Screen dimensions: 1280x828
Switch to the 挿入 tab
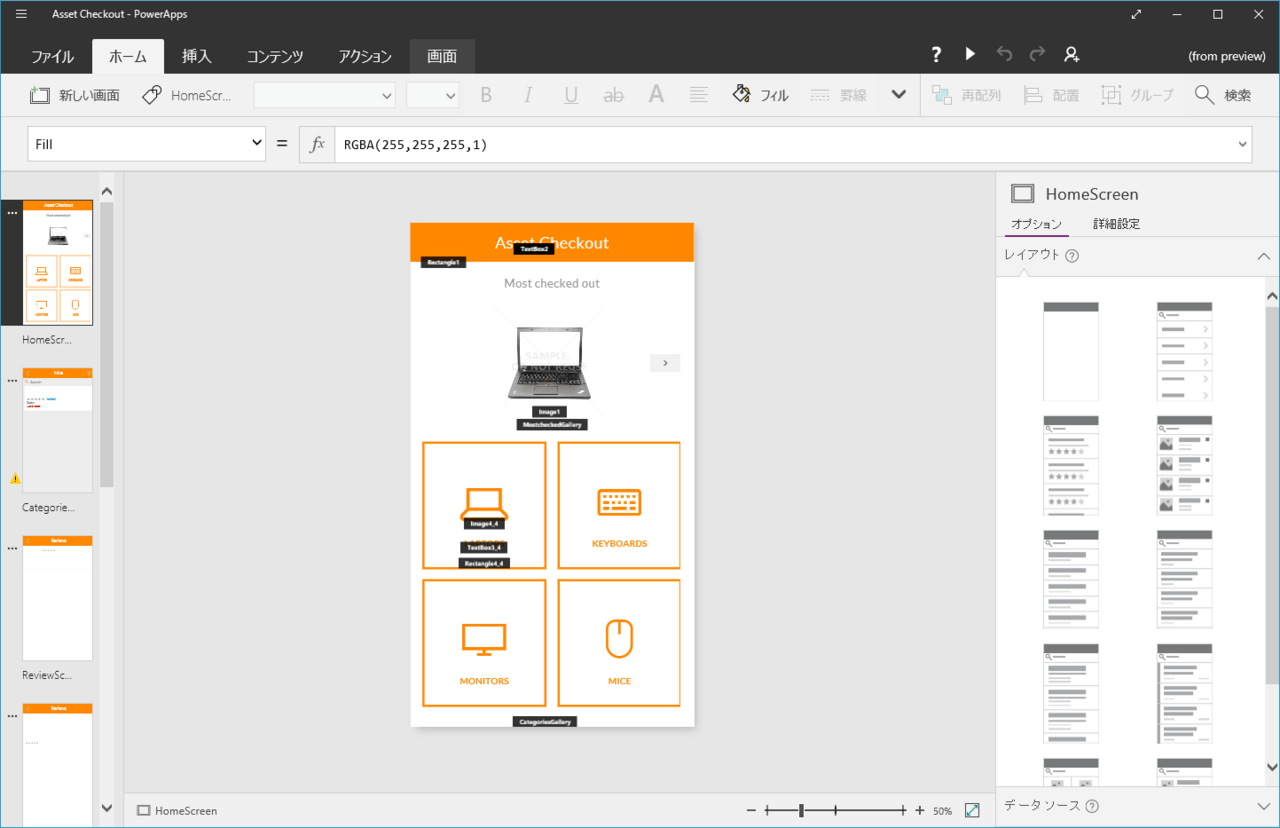pyautogui.click(x=196, y=56)
